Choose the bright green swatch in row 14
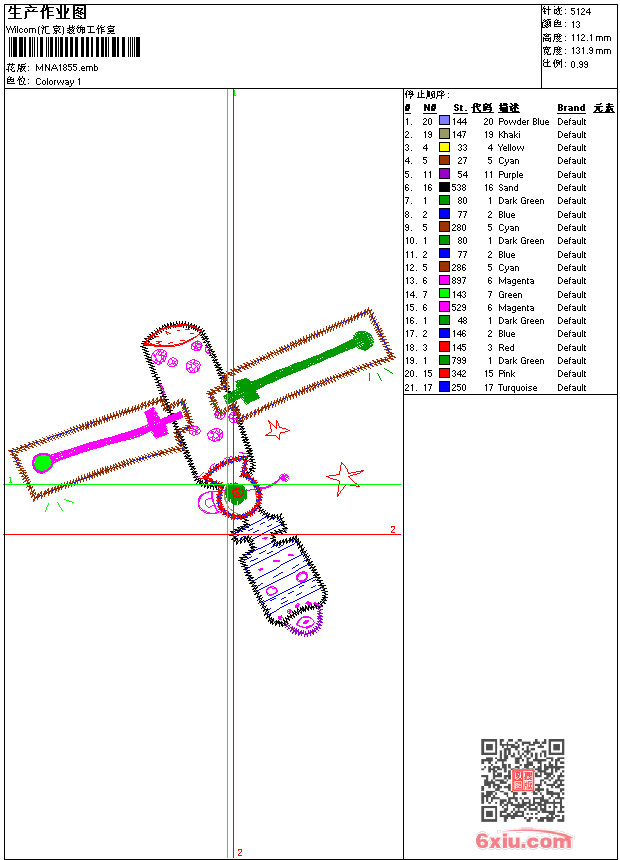620x860 pixels. tap(444, 294)
